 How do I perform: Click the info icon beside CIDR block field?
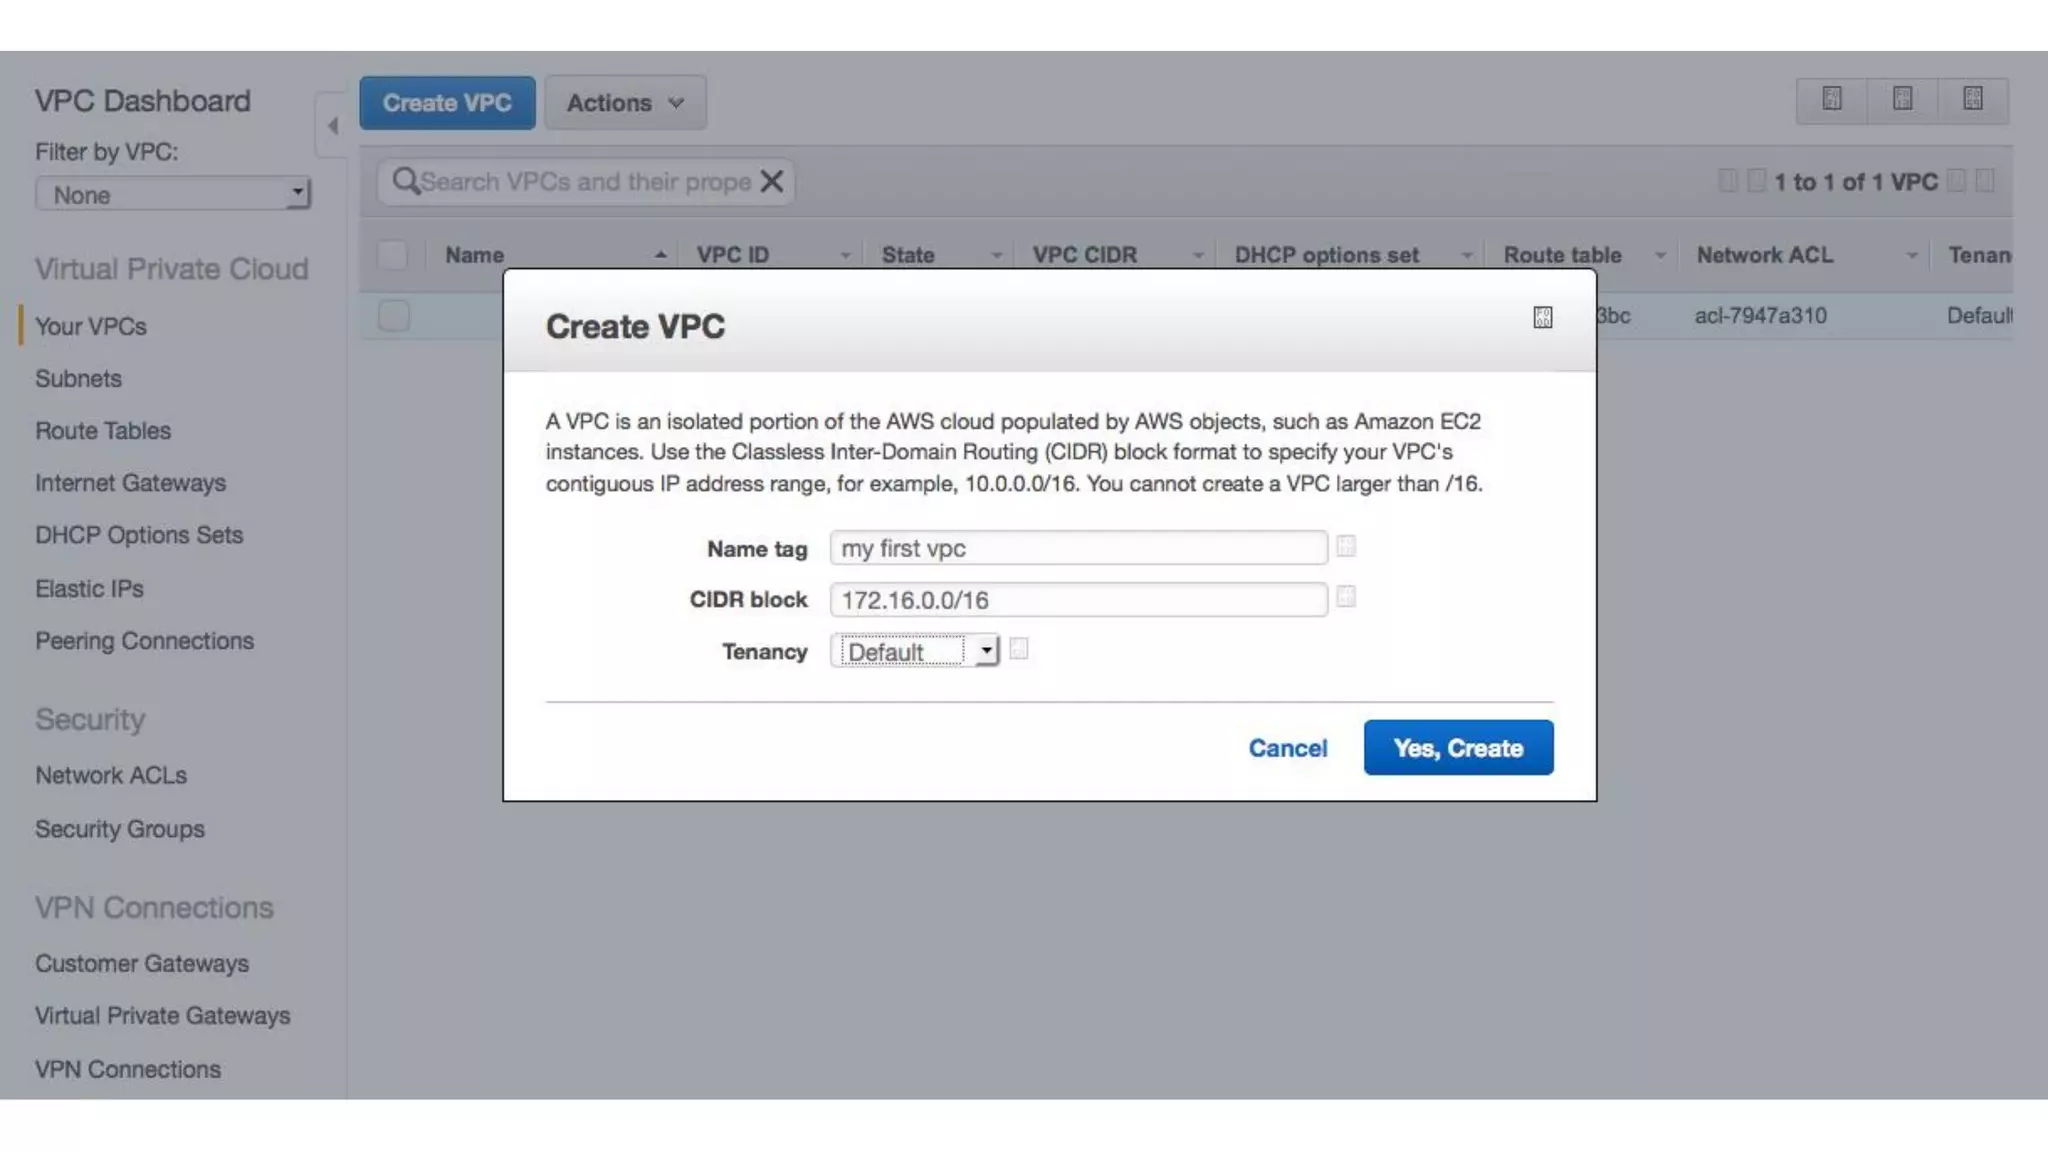1346,597
